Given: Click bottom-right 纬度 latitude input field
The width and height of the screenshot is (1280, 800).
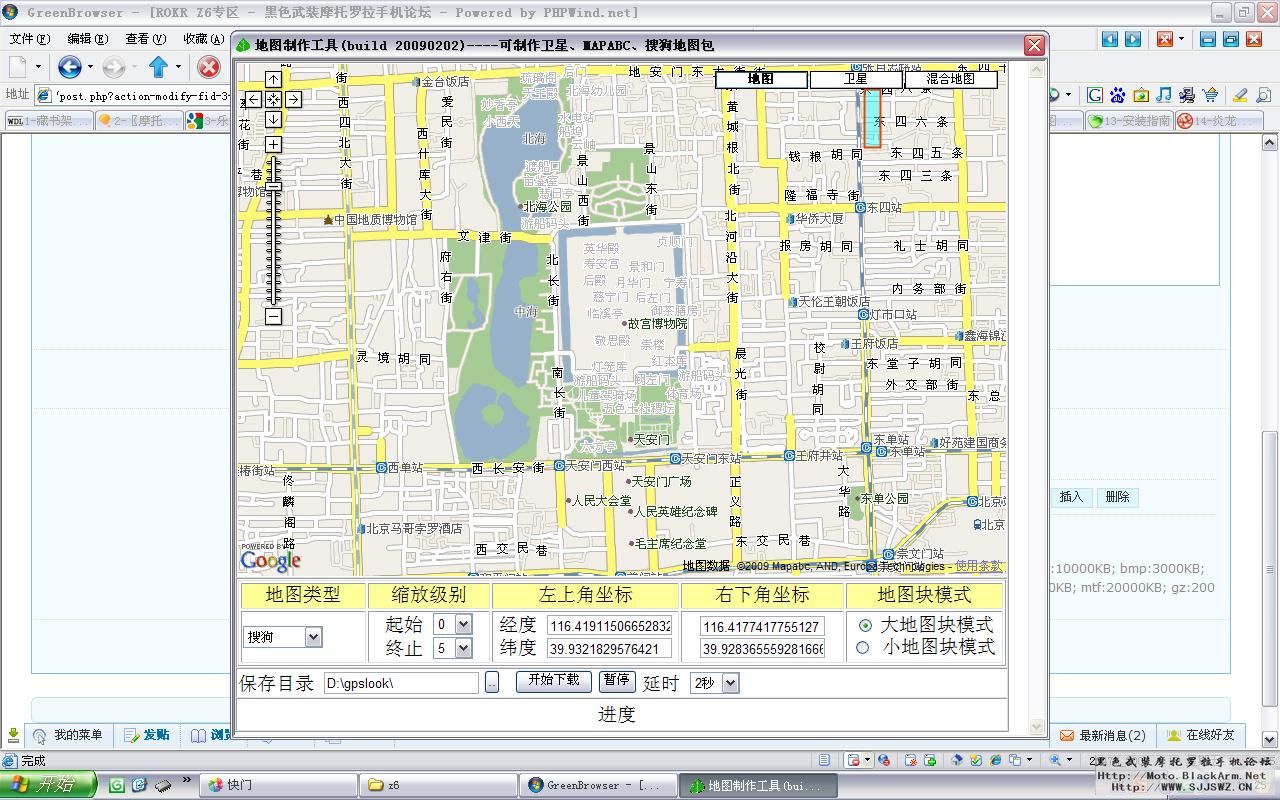Looking at the screenshot, I should click(762, 649).
